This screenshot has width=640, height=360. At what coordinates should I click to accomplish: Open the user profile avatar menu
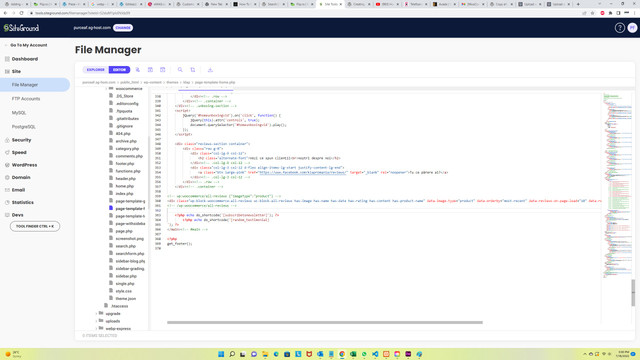click(632, 28)
